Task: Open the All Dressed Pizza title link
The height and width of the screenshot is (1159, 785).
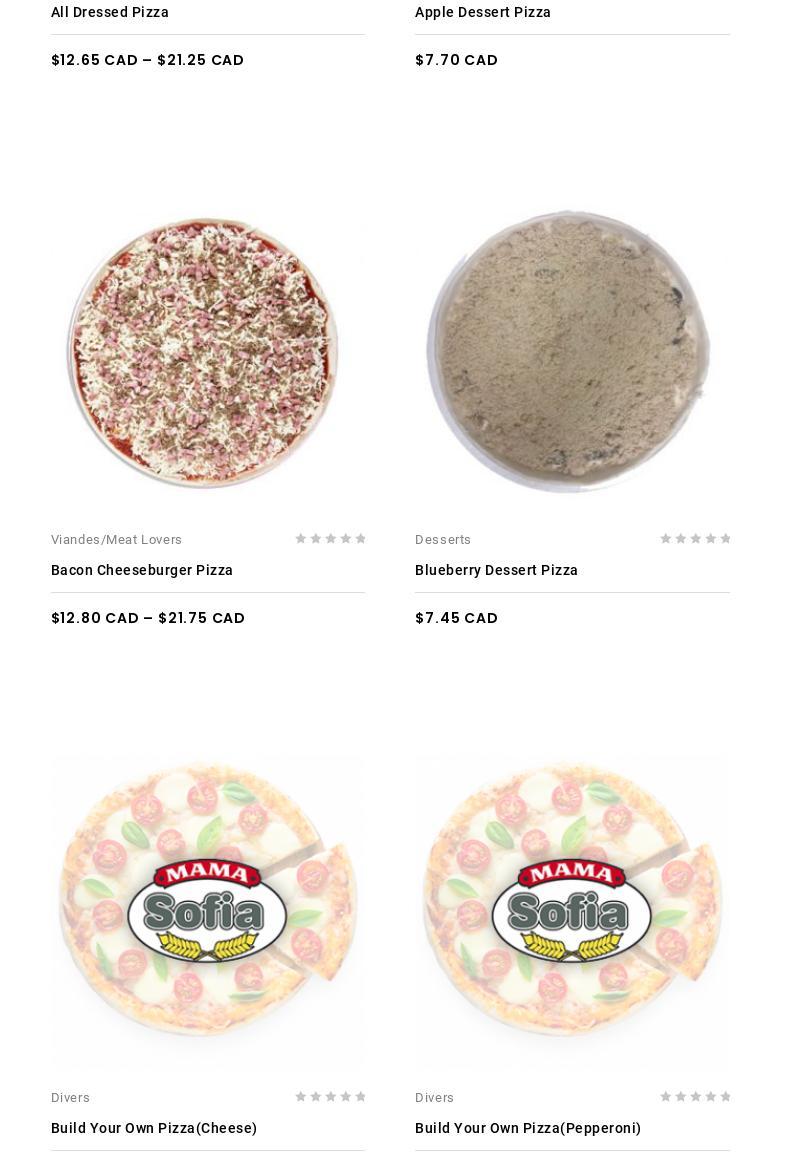Action: (x=109, y=12)
